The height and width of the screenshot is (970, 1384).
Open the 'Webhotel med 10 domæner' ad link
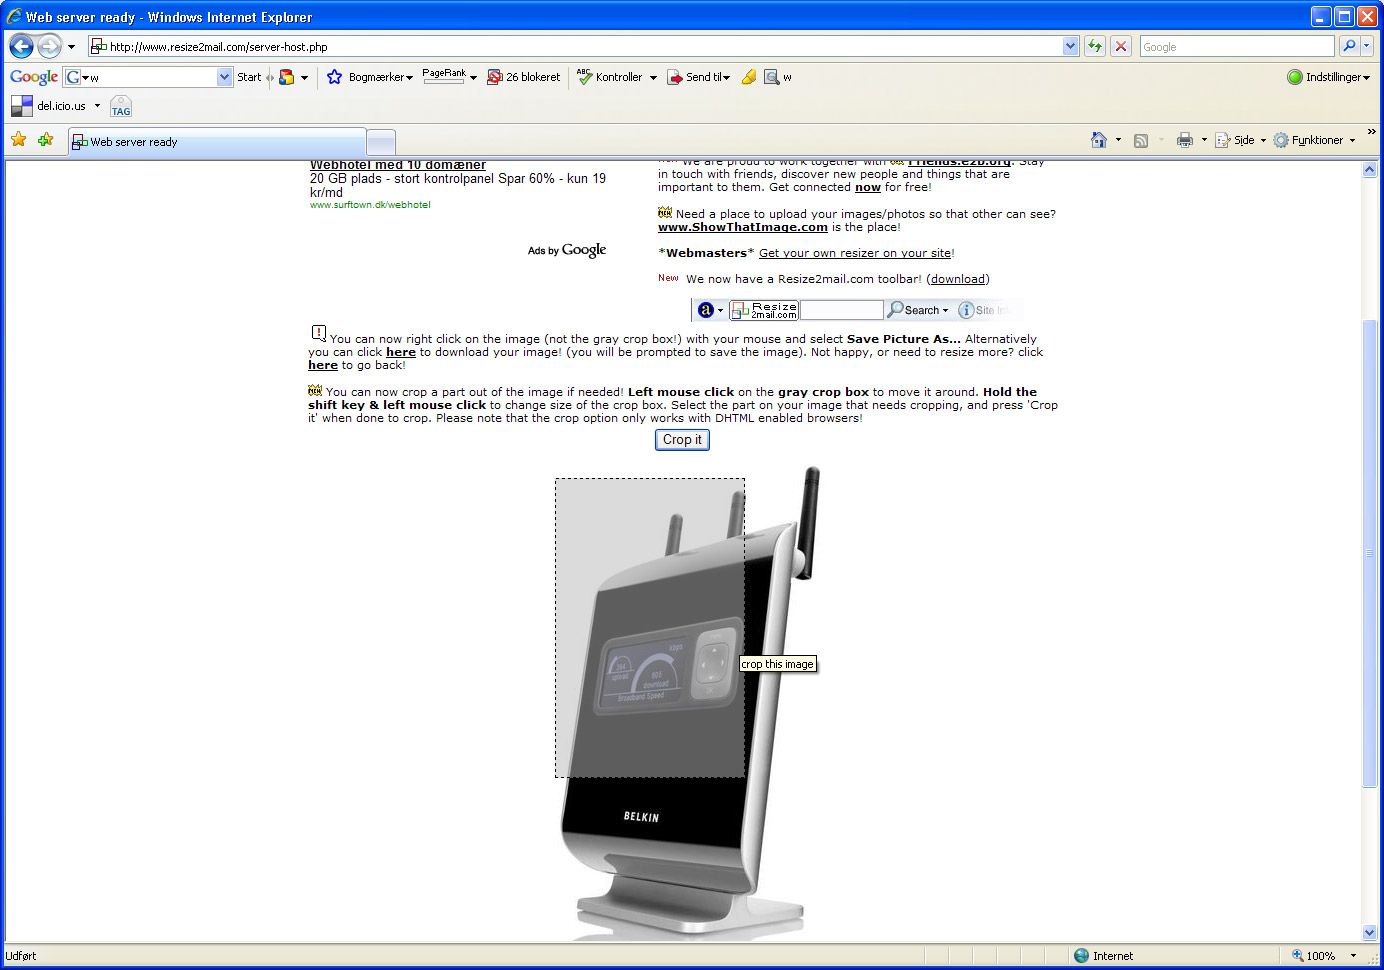coord(398,165)
